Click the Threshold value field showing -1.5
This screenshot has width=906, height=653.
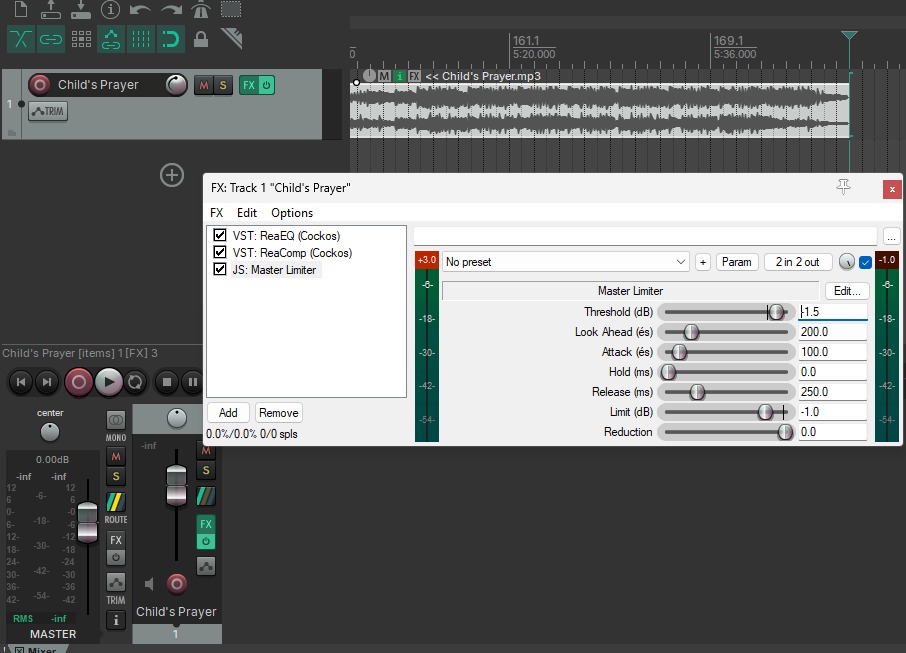click(x=833, y=311)
